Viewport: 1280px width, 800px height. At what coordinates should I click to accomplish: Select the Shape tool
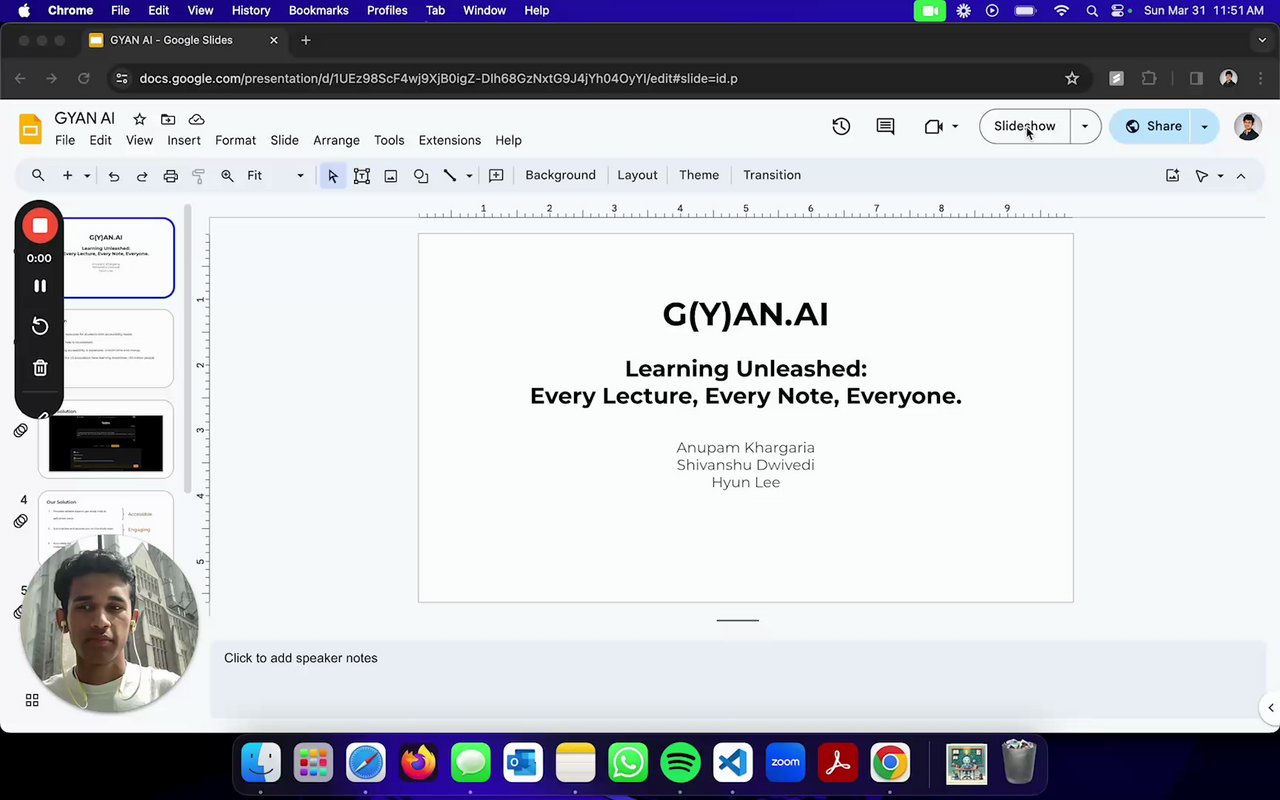click(x=421, y=176)
